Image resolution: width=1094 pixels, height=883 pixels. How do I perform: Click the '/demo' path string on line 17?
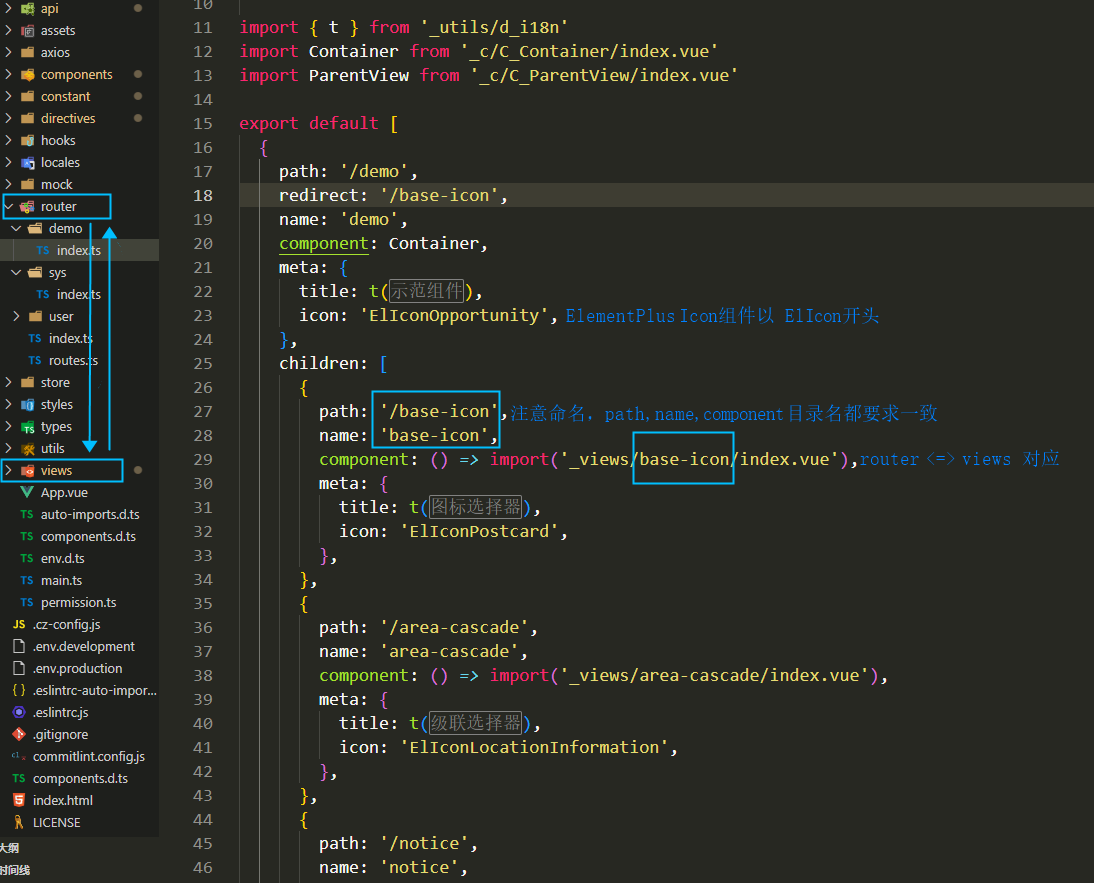pyautogui.click(x=375, y=172)
